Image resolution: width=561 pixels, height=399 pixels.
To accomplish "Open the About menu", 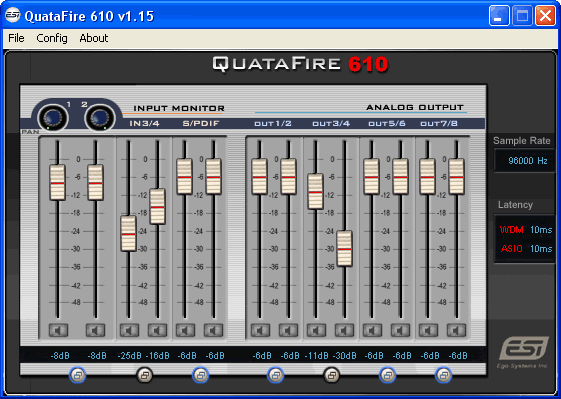I will (x=94, y=38).
